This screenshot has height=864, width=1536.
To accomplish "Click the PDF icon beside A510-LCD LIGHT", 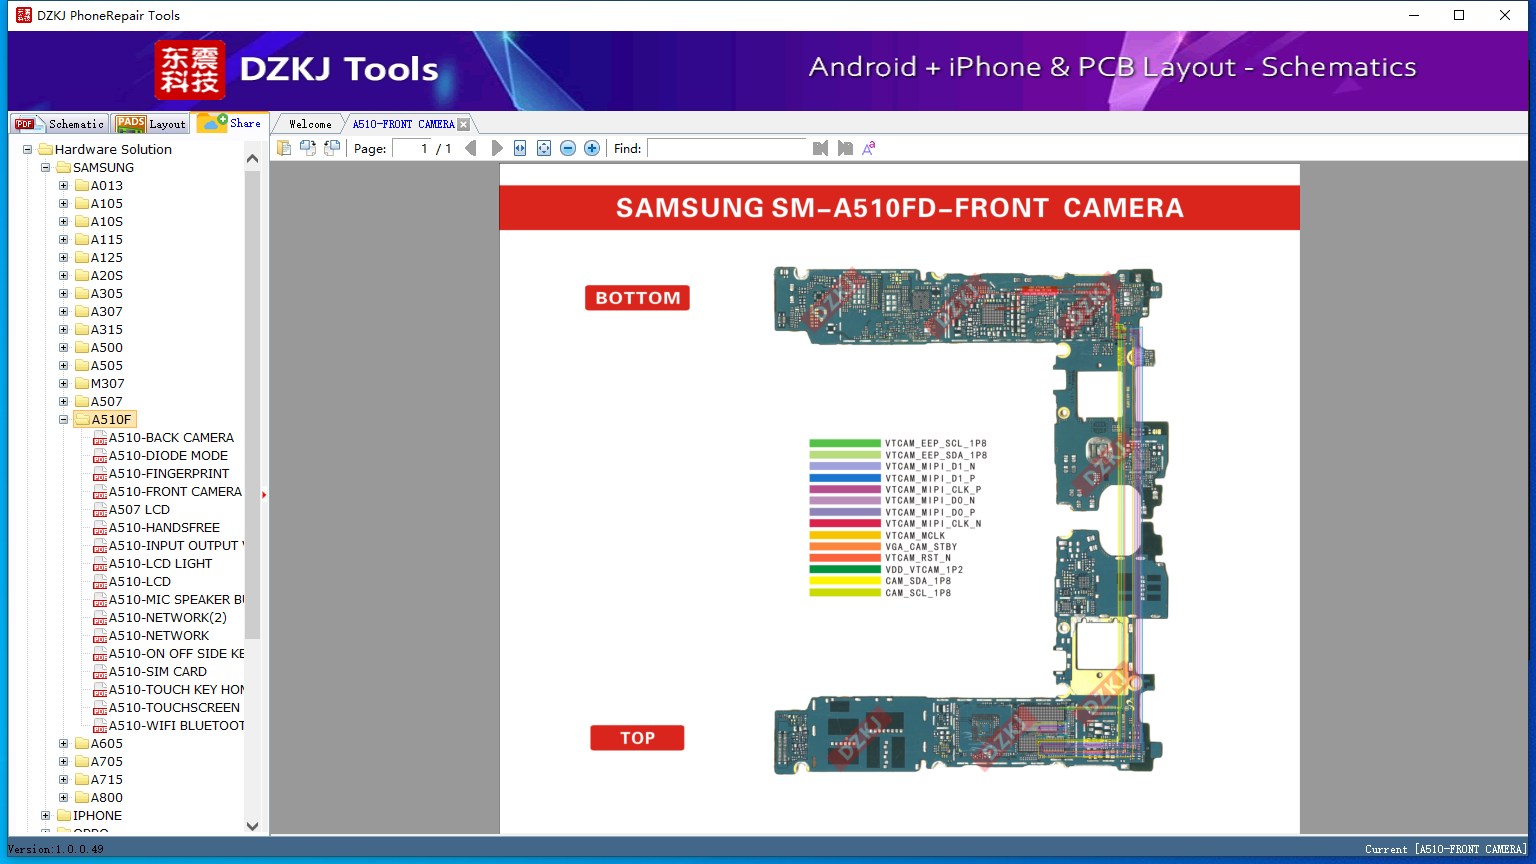I will pyautogui.click(x=100, y=564).
